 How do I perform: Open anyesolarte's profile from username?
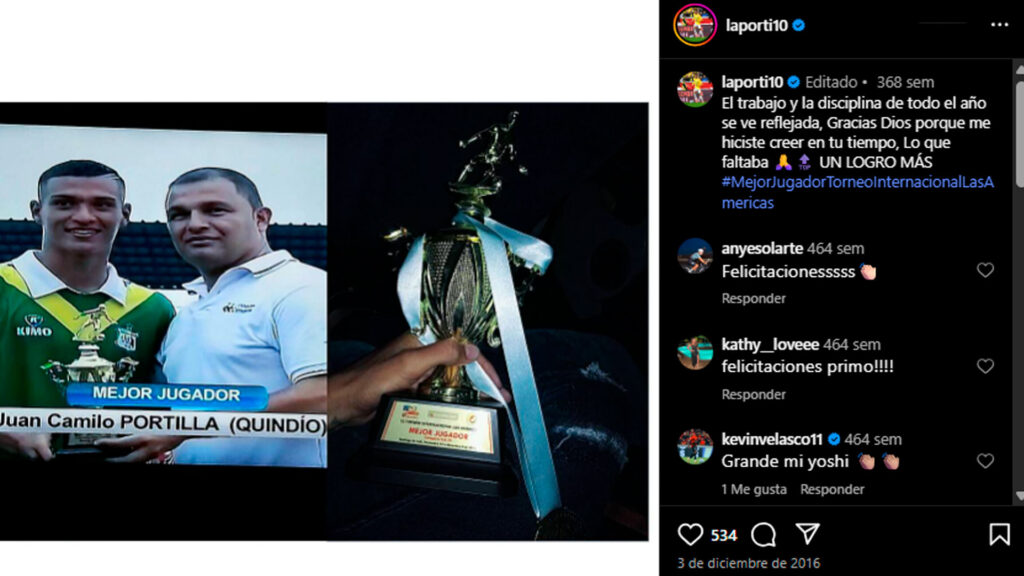point(761,248)
